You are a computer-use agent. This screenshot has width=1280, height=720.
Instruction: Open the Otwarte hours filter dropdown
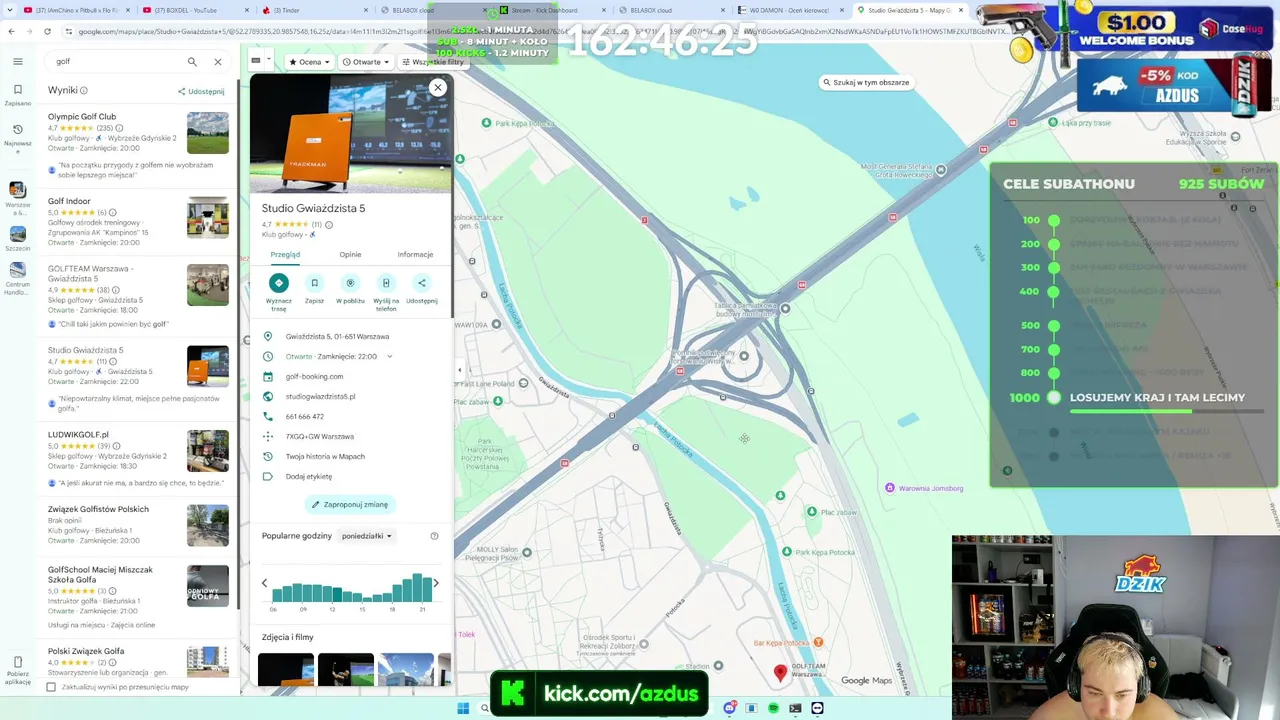click(x=366, y=62)
